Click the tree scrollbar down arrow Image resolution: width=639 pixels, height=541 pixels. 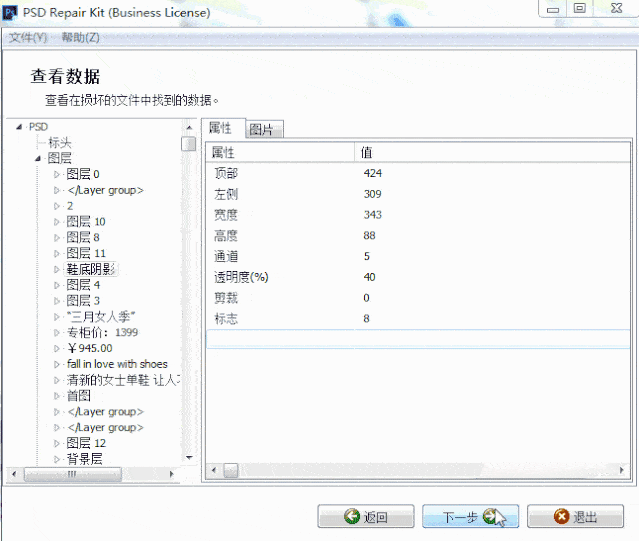(189, 457)
